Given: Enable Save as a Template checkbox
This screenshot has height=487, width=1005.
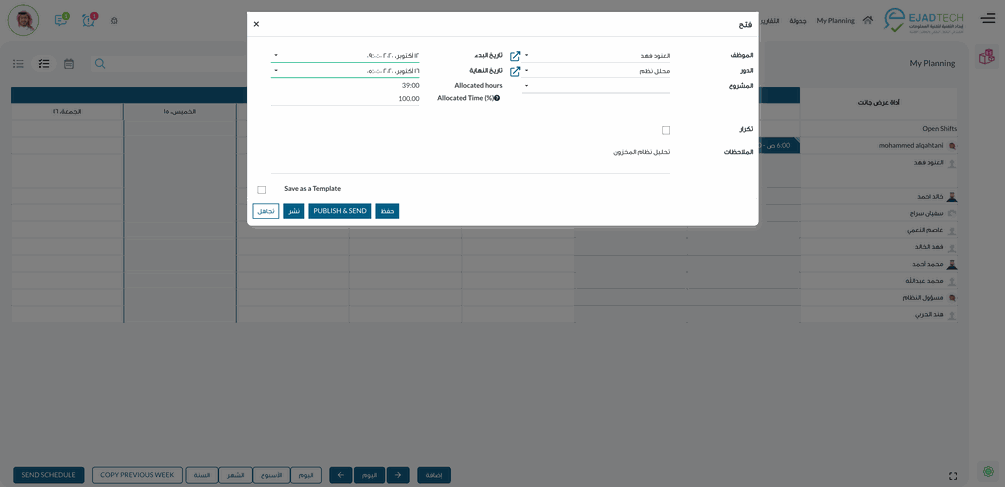Looking at the screenshot, I should tap(262, 189).
